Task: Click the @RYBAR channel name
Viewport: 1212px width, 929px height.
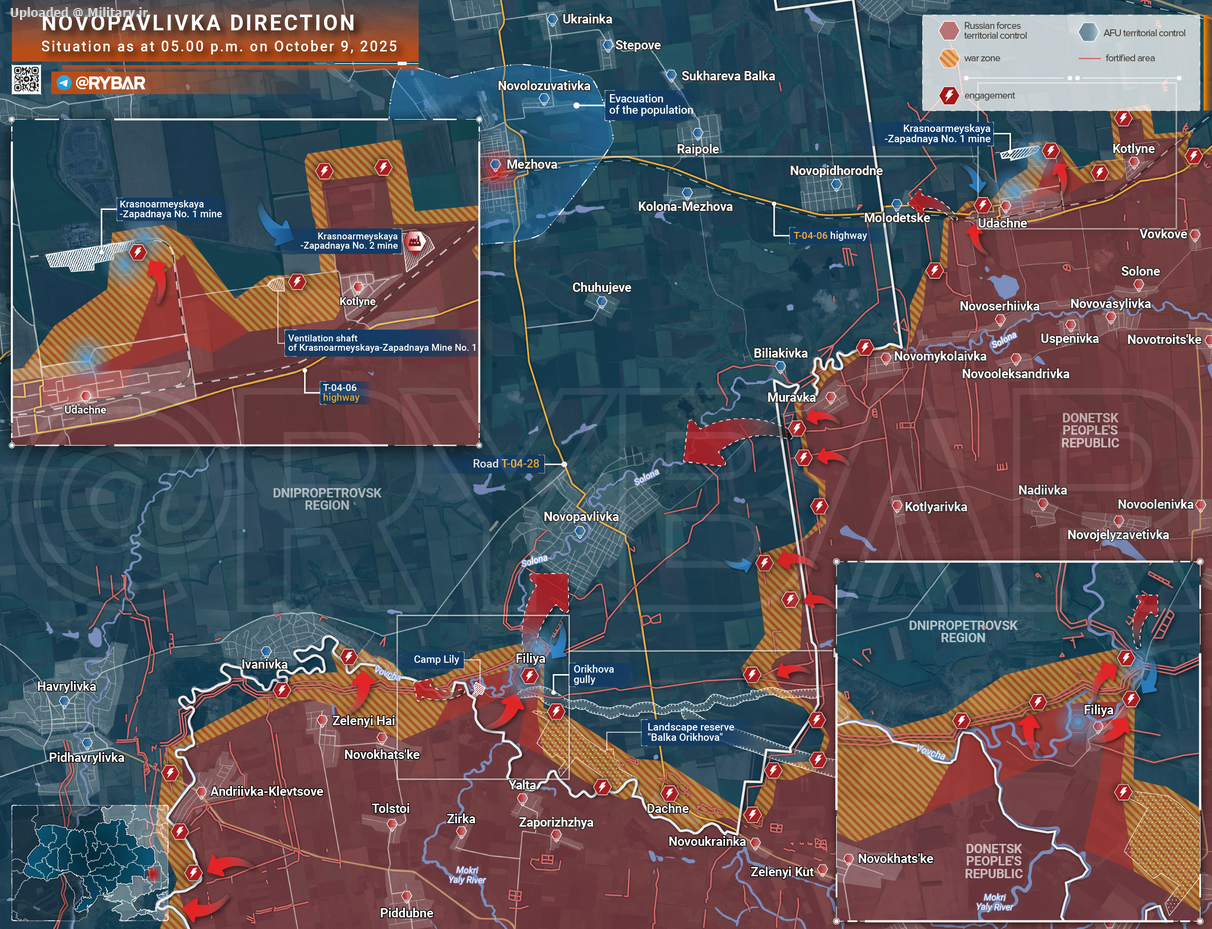Action: 110,83
